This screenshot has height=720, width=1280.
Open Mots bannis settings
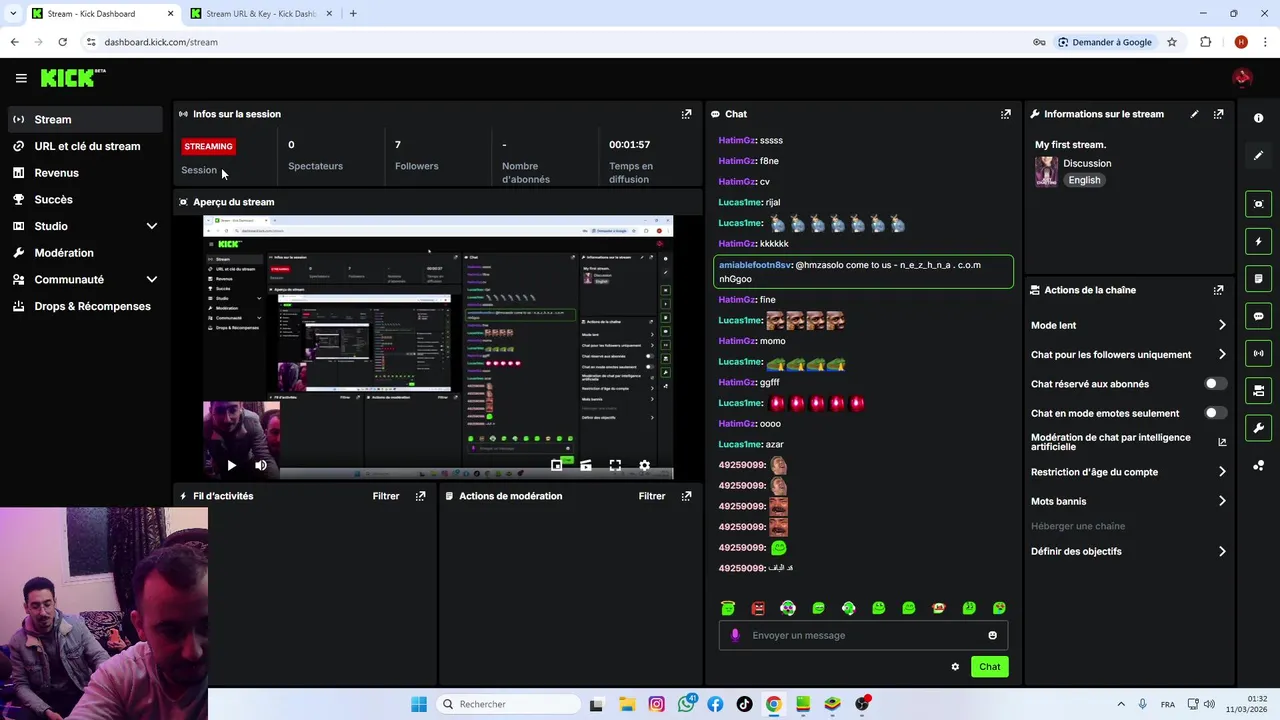(1128, 501)
